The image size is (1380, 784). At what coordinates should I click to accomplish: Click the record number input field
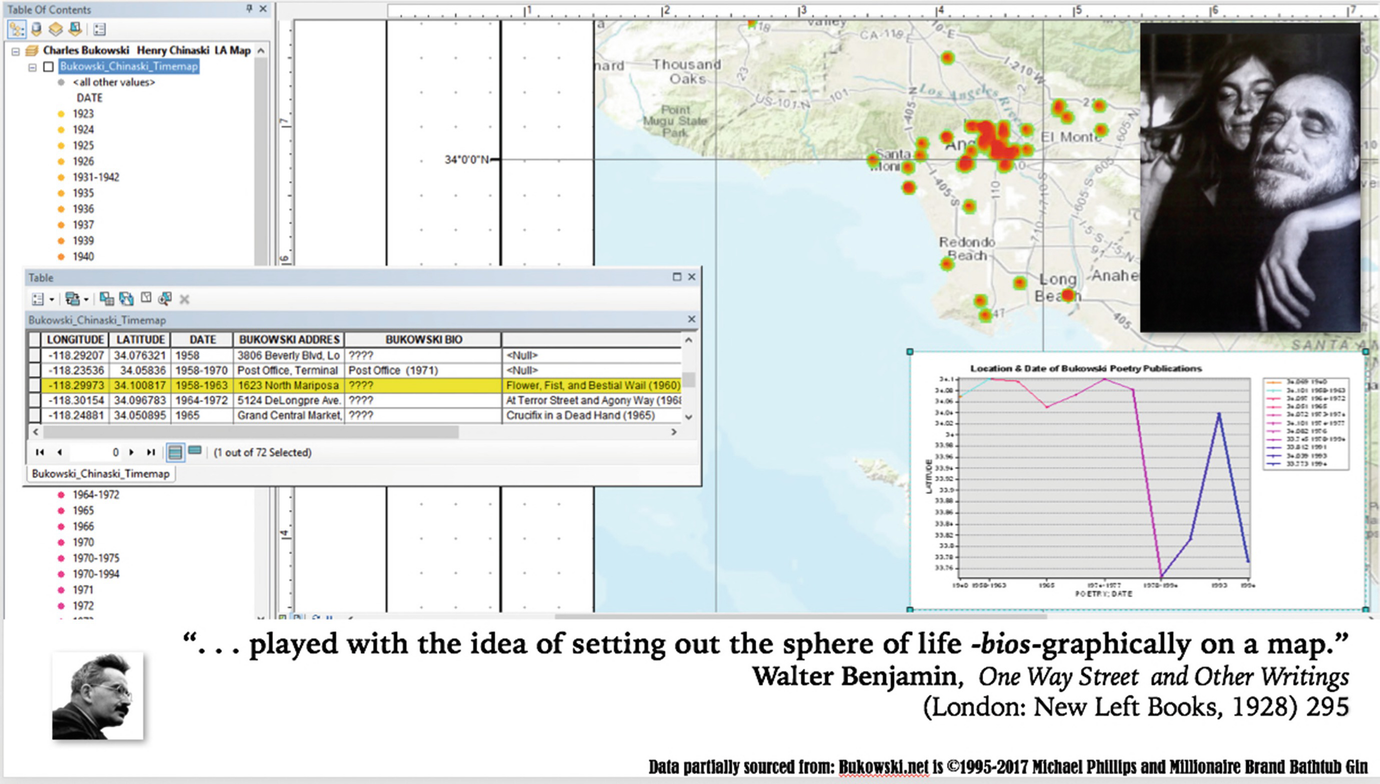coord(95,452)
